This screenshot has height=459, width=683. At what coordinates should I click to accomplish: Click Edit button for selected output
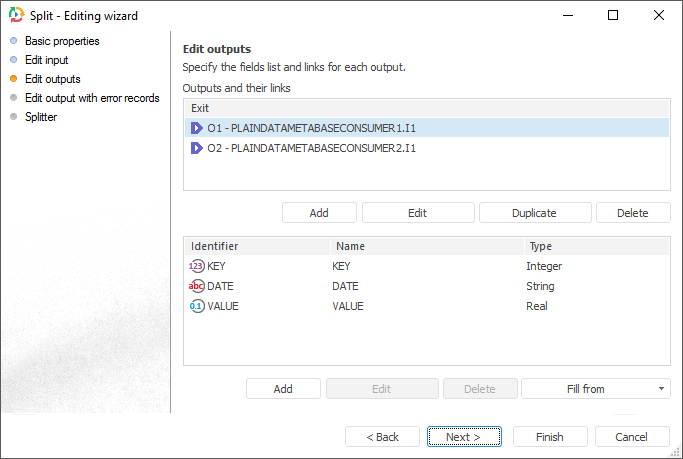417,213
